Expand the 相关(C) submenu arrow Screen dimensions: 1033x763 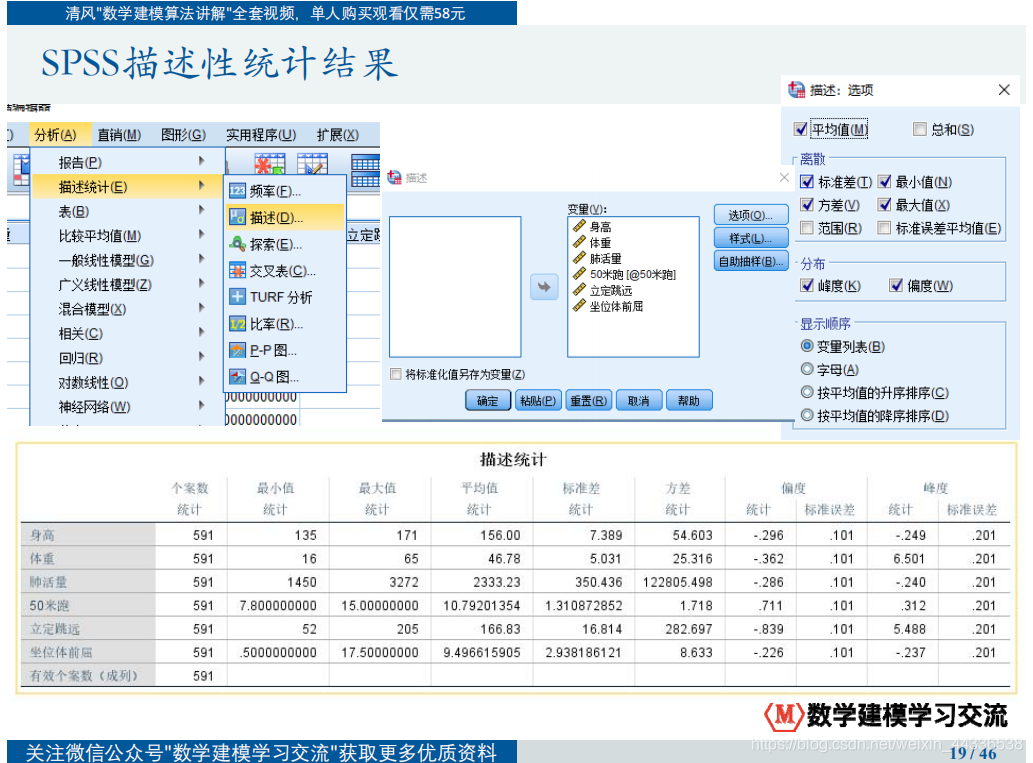coord(202,332)
